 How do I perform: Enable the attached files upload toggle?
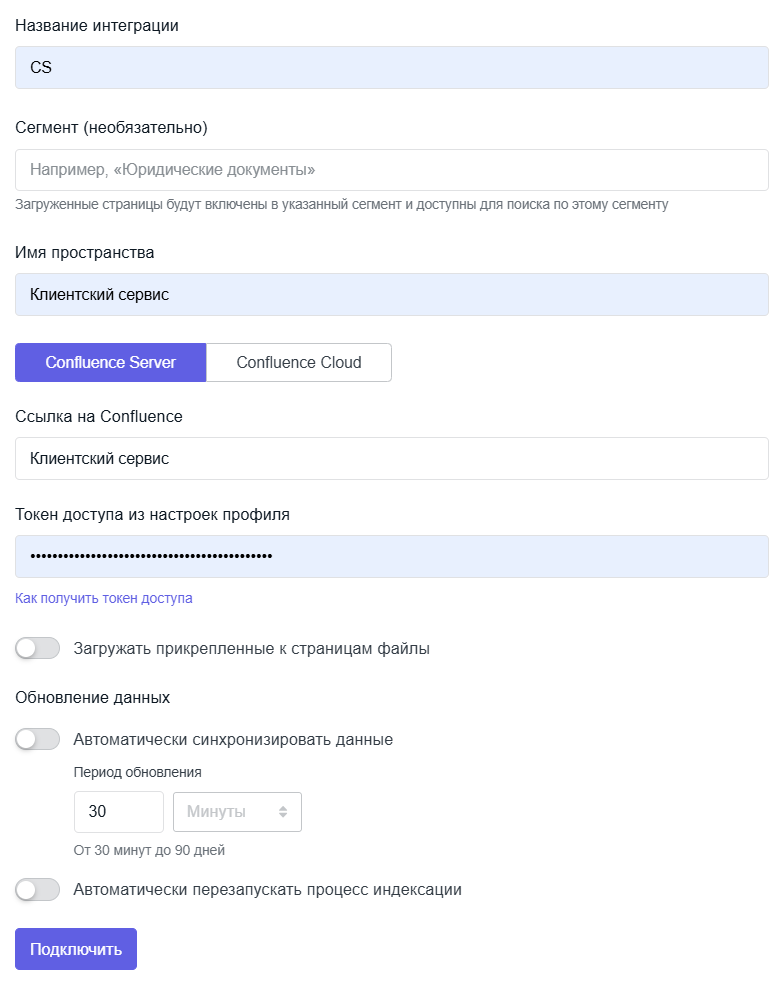tap(38, 648)
